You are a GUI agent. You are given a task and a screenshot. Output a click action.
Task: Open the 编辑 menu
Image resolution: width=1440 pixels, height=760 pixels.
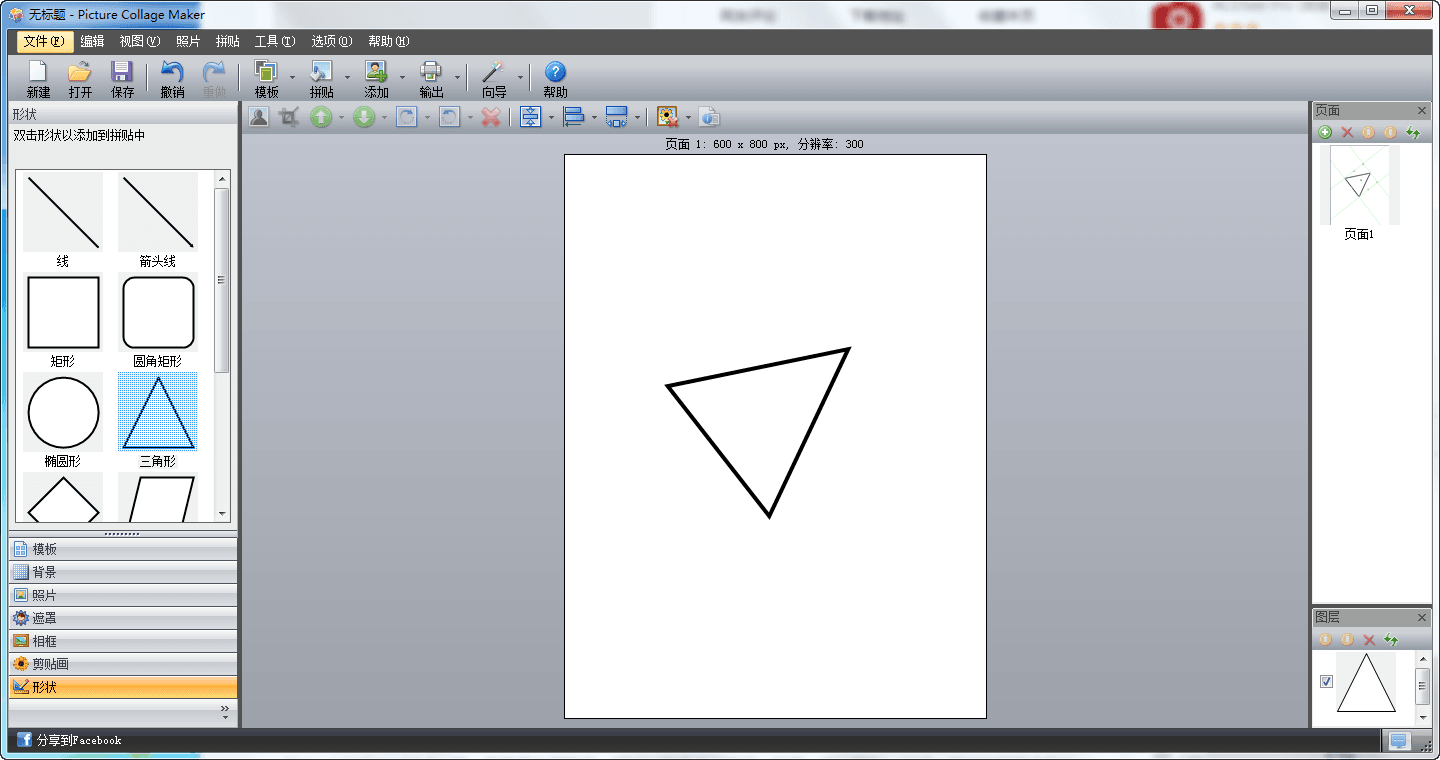[x=92, y=41]
